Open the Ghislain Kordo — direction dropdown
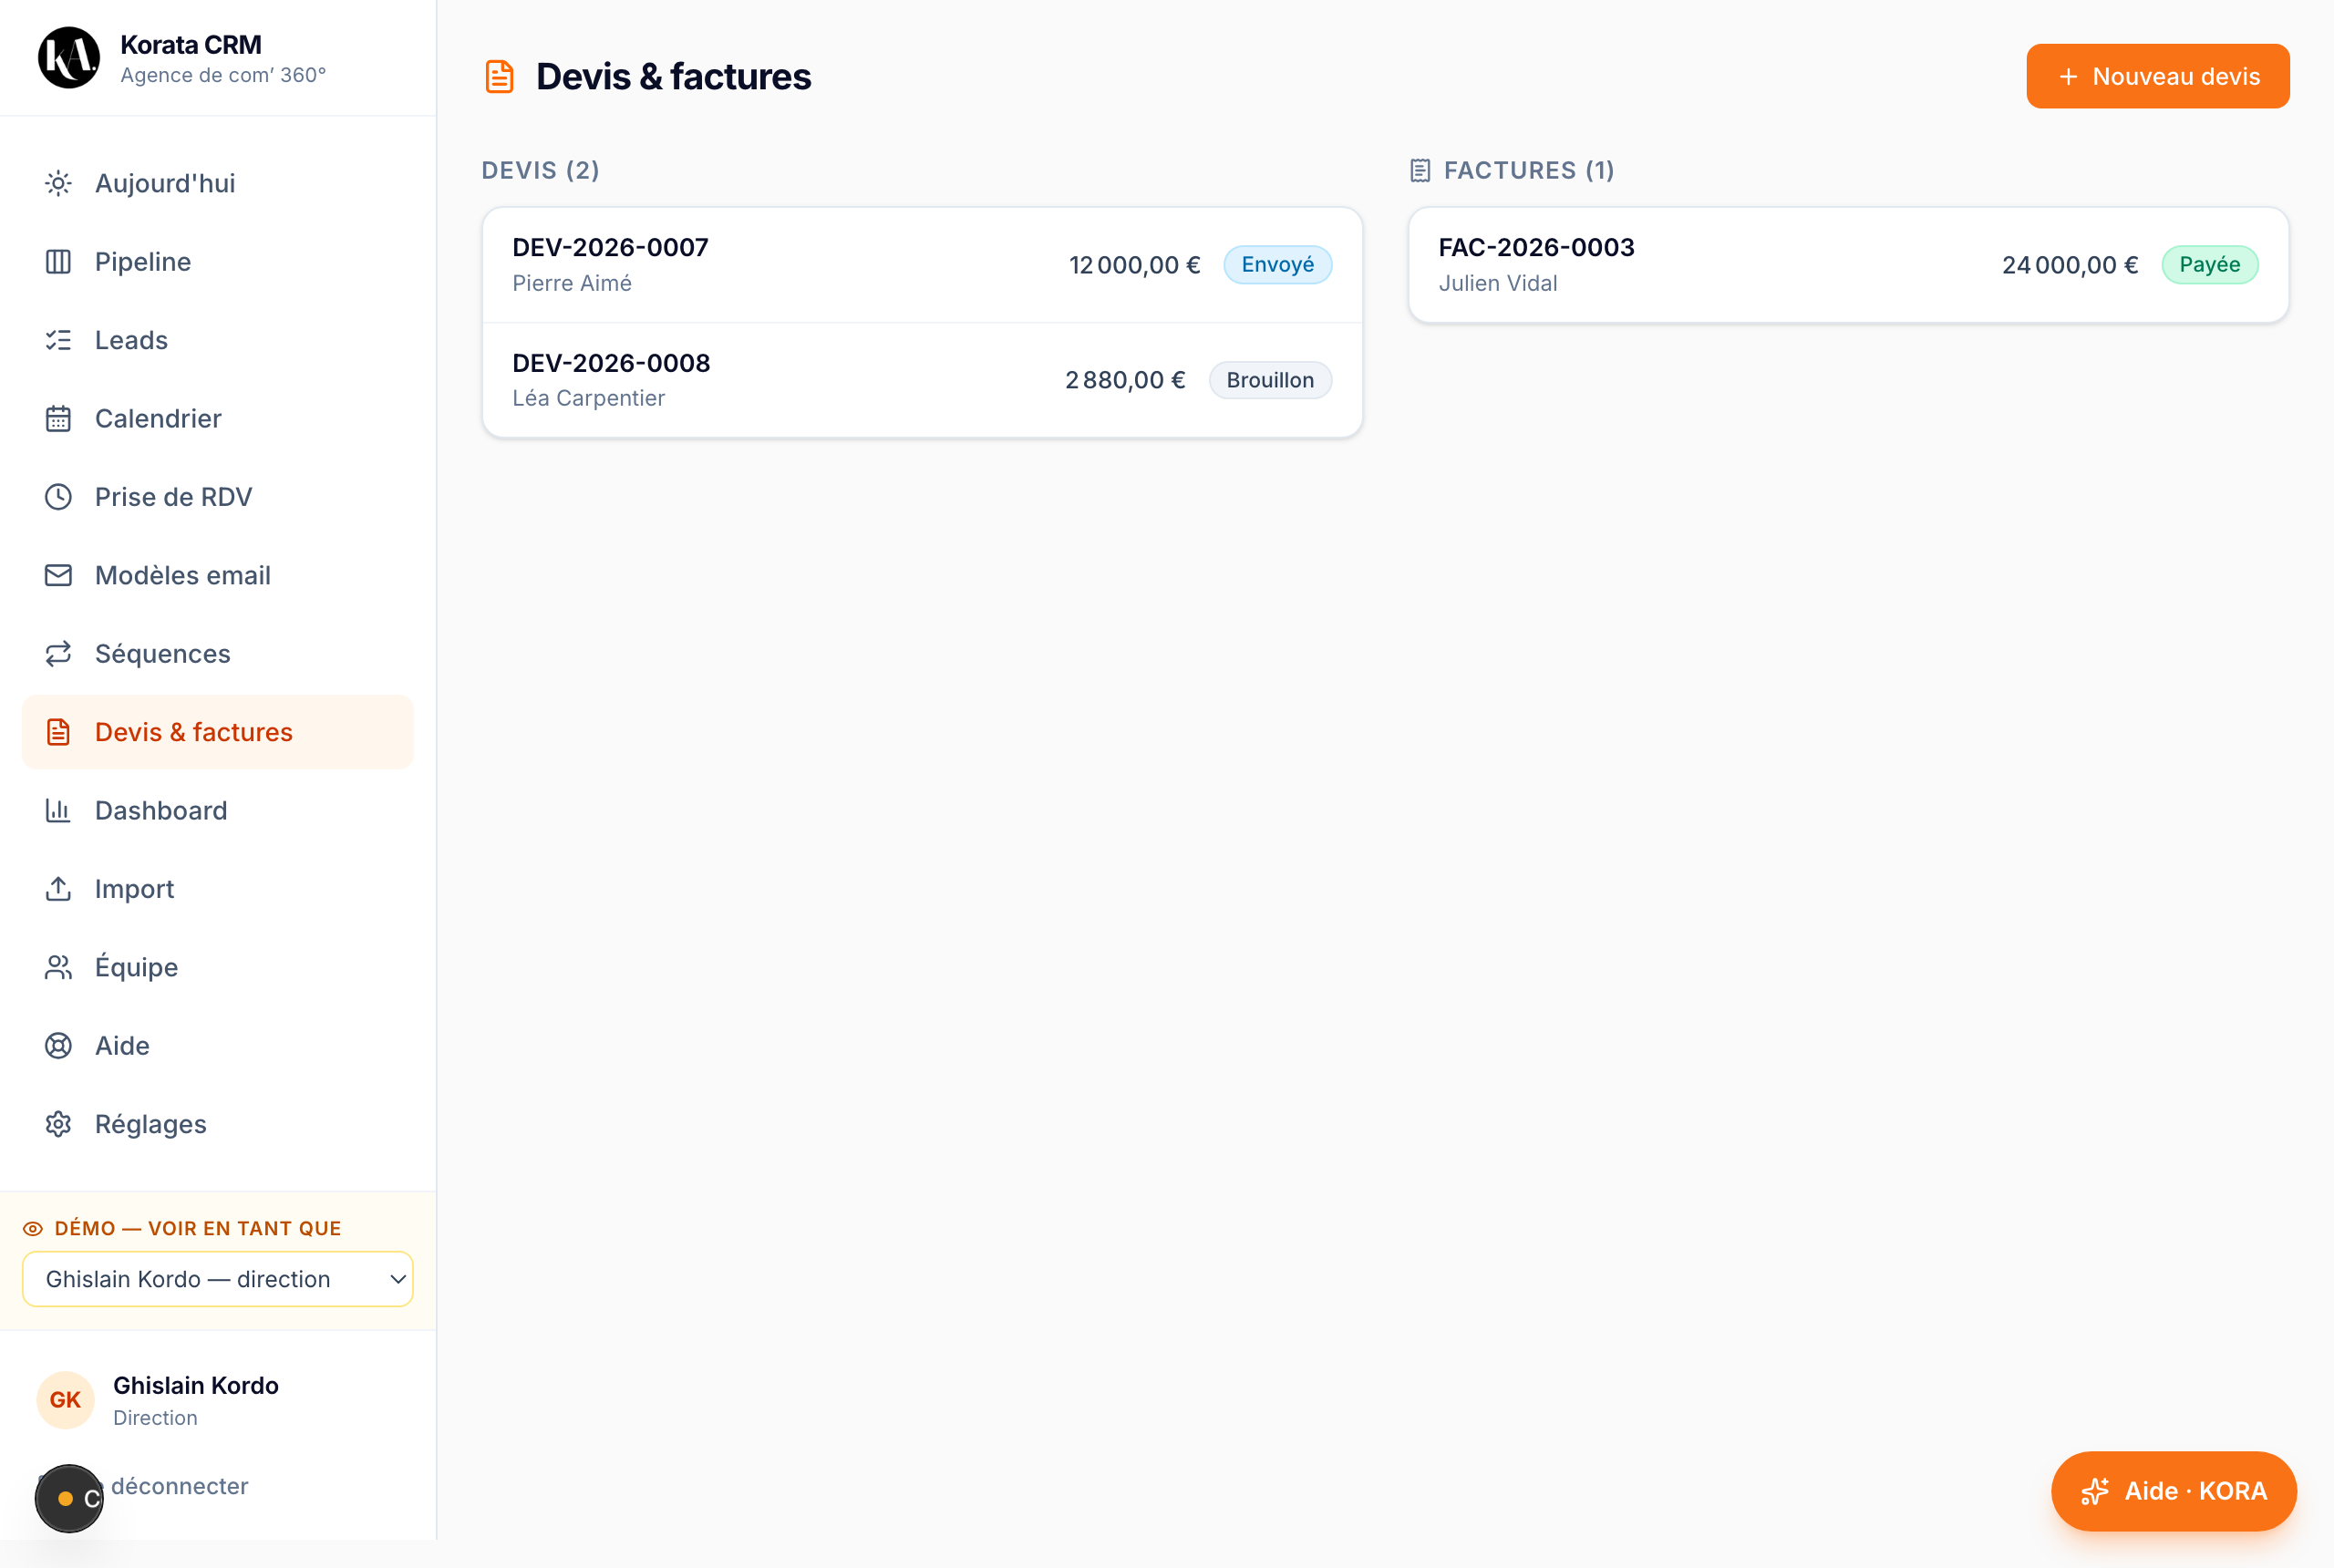 pyautogui.click(x=217, y=1279)
